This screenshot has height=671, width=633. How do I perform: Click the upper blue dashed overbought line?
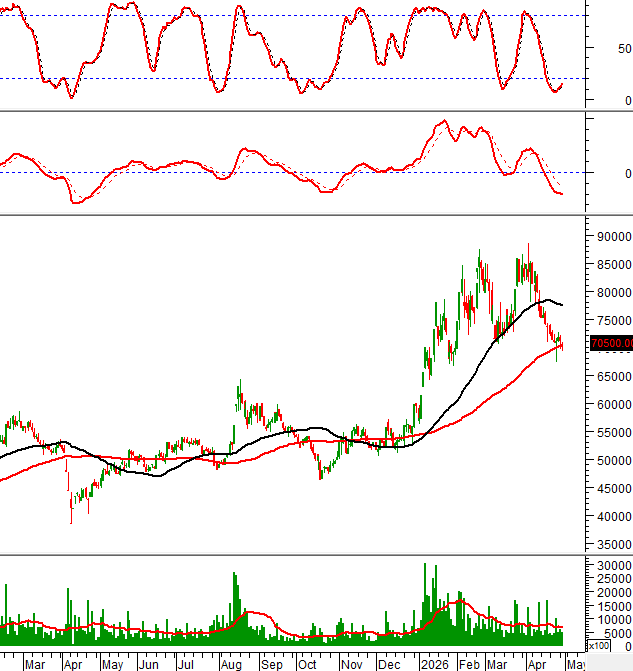click(x=293, y=16)
